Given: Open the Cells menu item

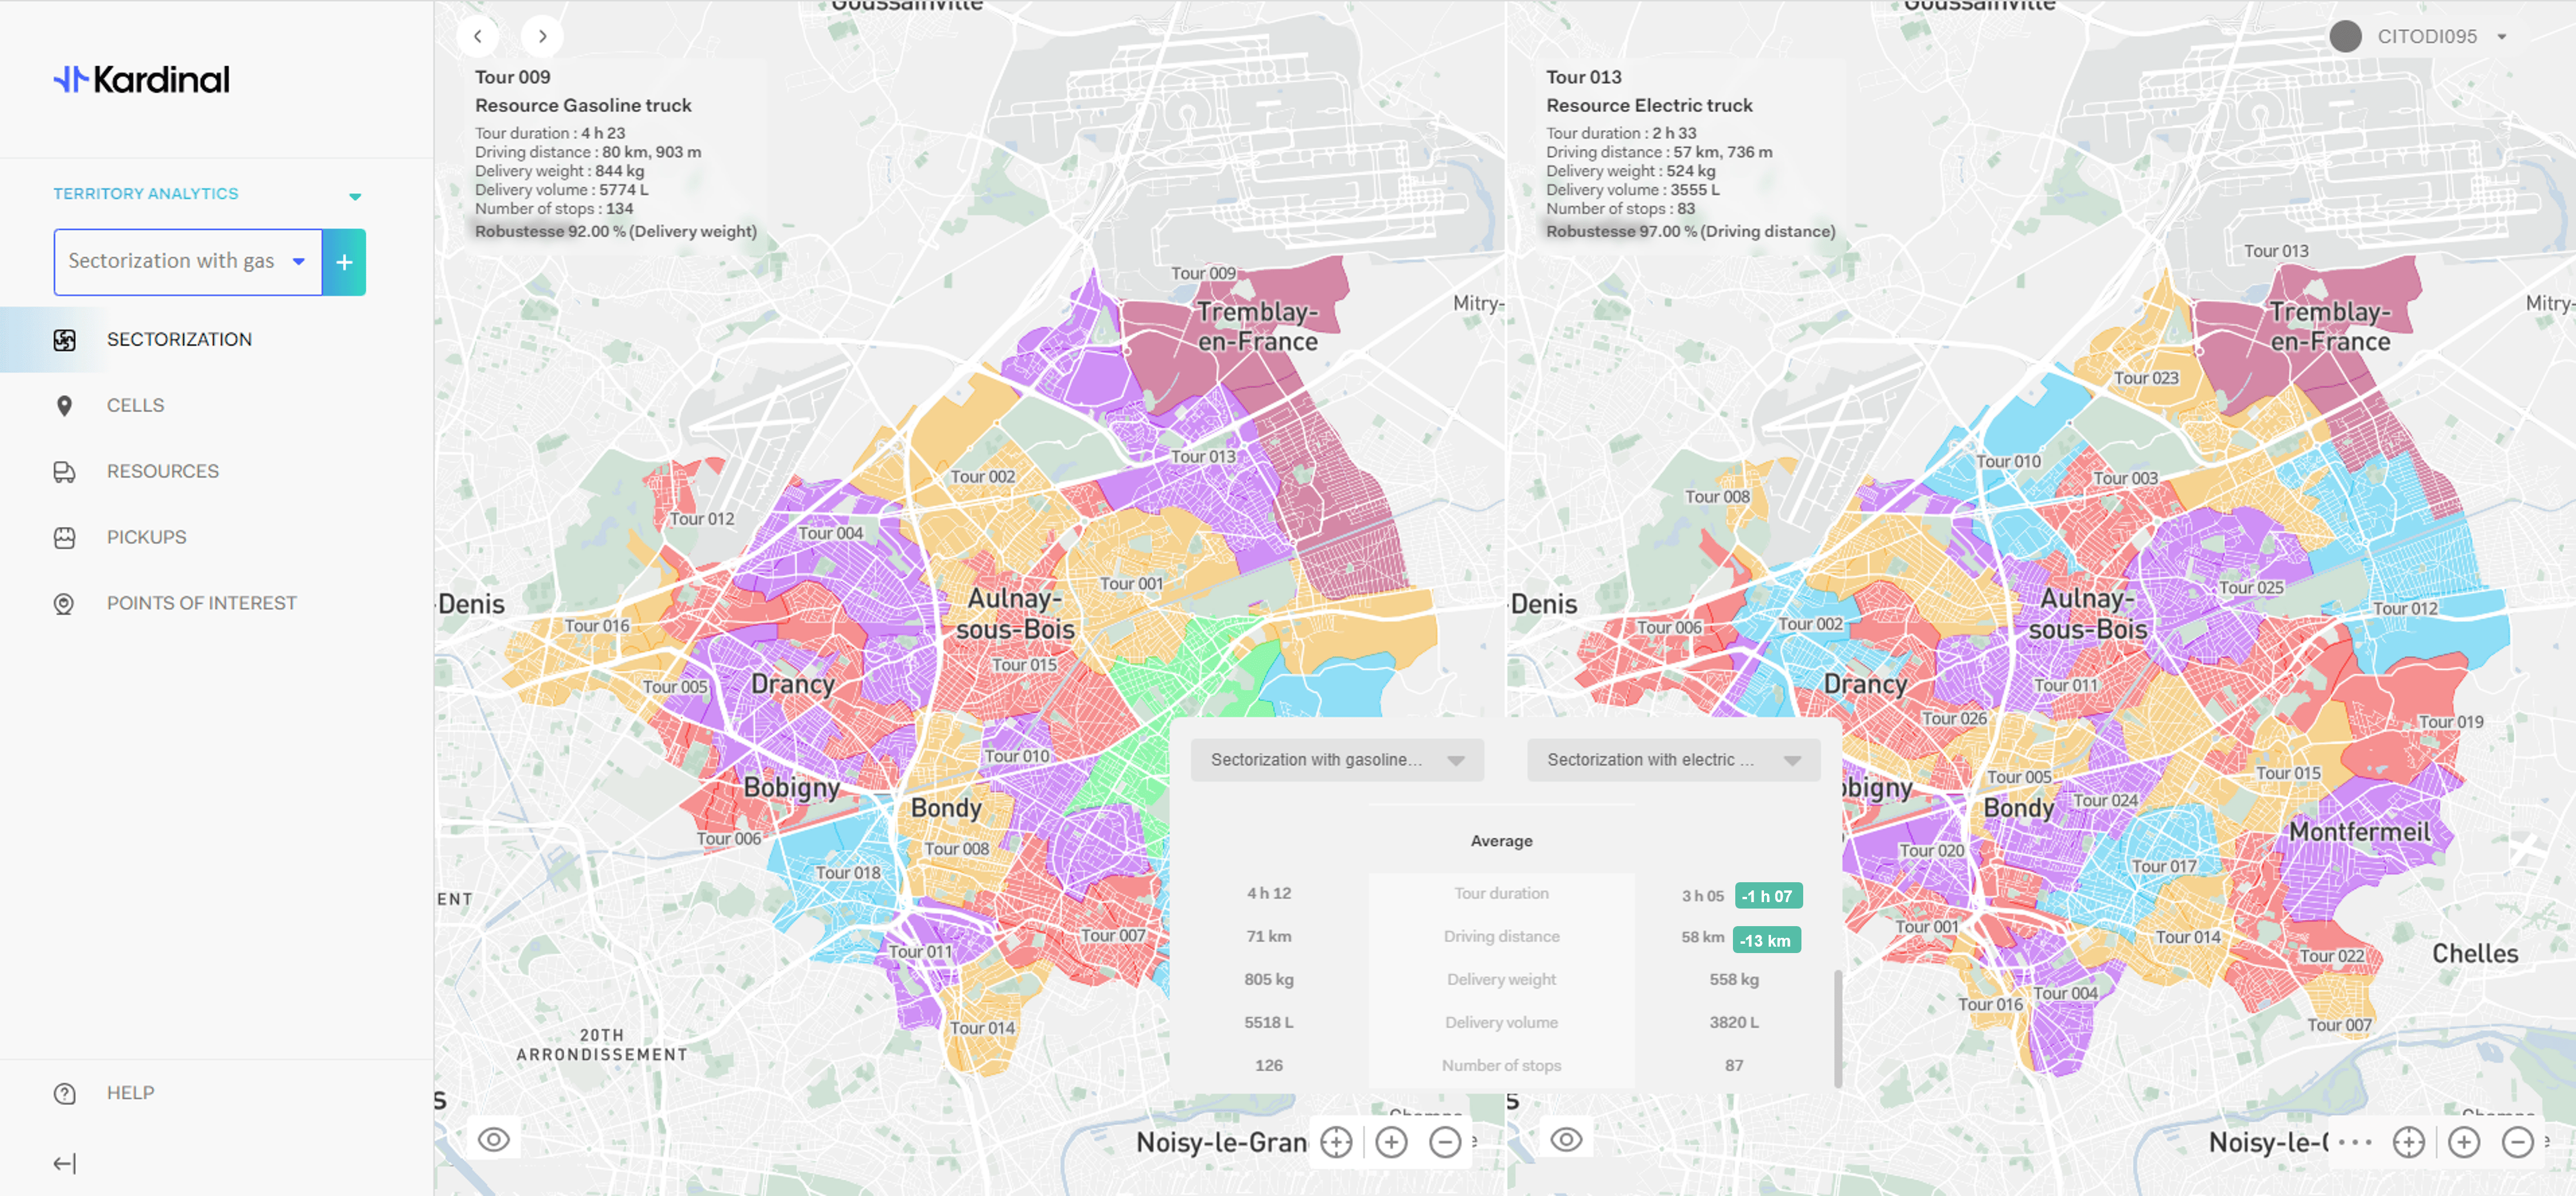Looking at the screenshot, I should pos(135,405).
